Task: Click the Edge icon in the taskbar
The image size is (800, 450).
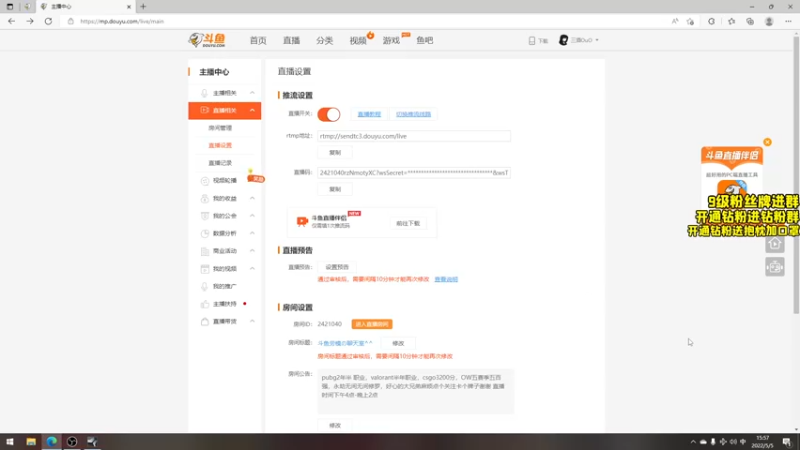Action: point(52,442)
